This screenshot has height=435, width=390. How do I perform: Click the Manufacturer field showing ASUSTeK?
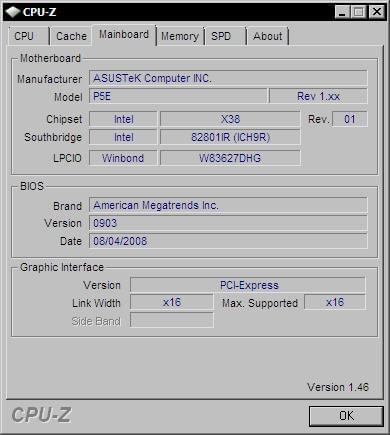[228, 78]
